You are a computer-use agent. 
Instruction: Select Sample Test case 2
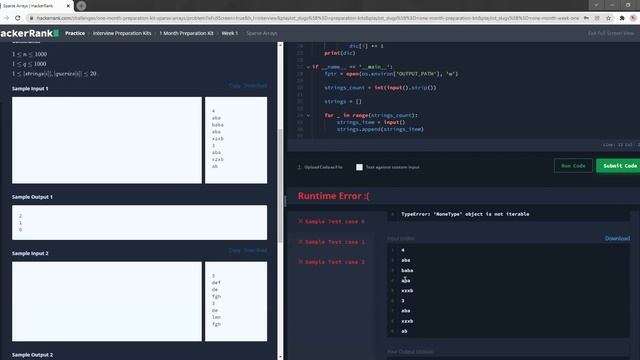(x=332, y=262)
